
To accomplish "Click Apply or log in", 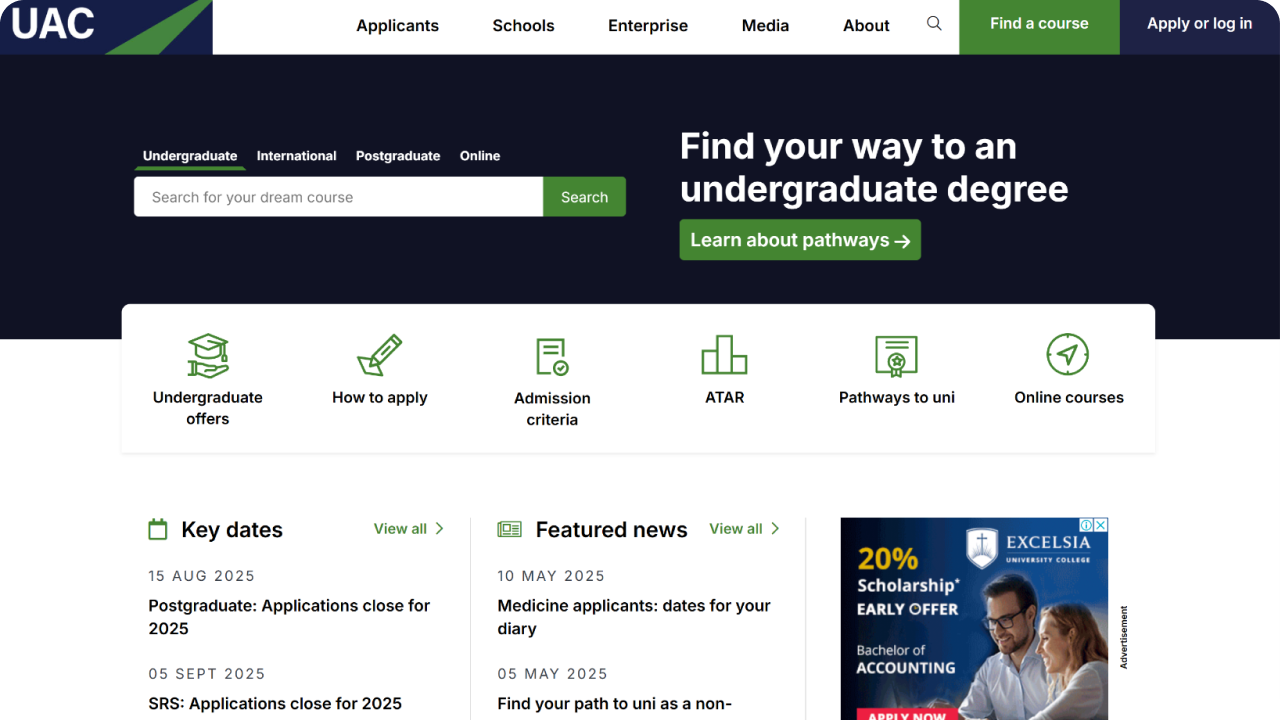I will pyautogui.click(x=1200, y=27).
